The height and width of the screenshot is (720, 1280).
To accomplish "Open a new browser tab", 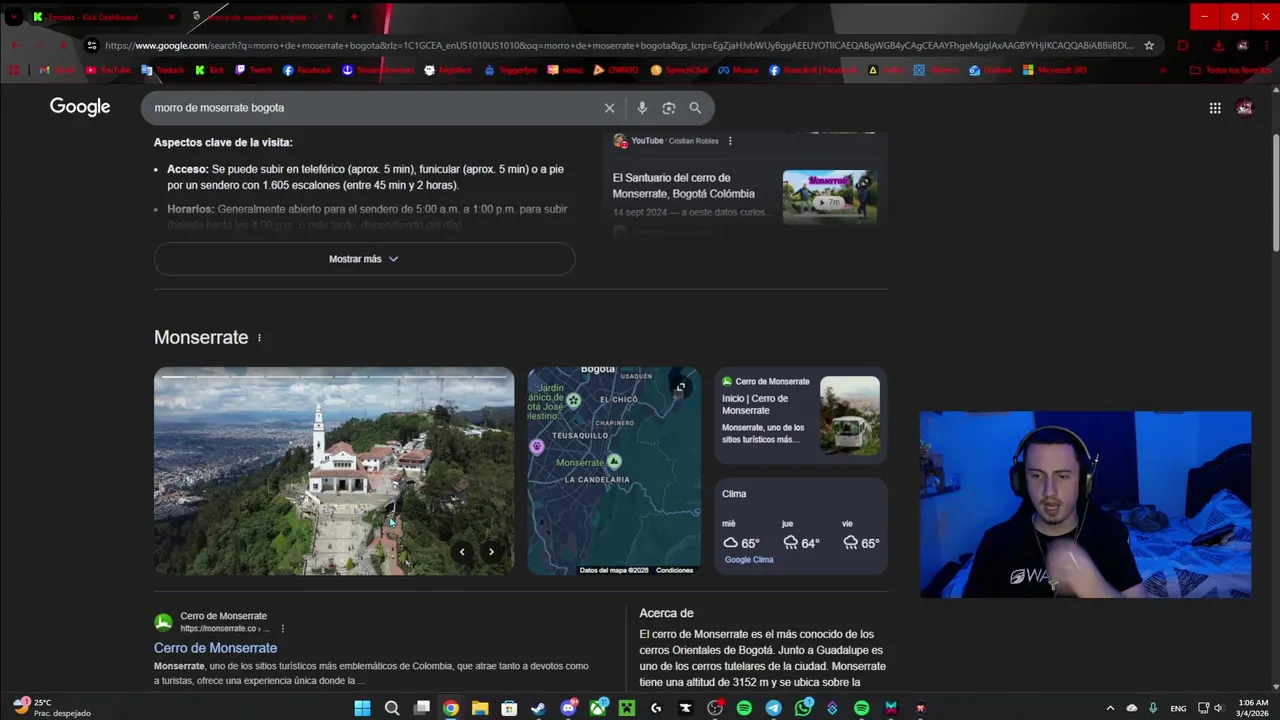I will pos(354,17).
